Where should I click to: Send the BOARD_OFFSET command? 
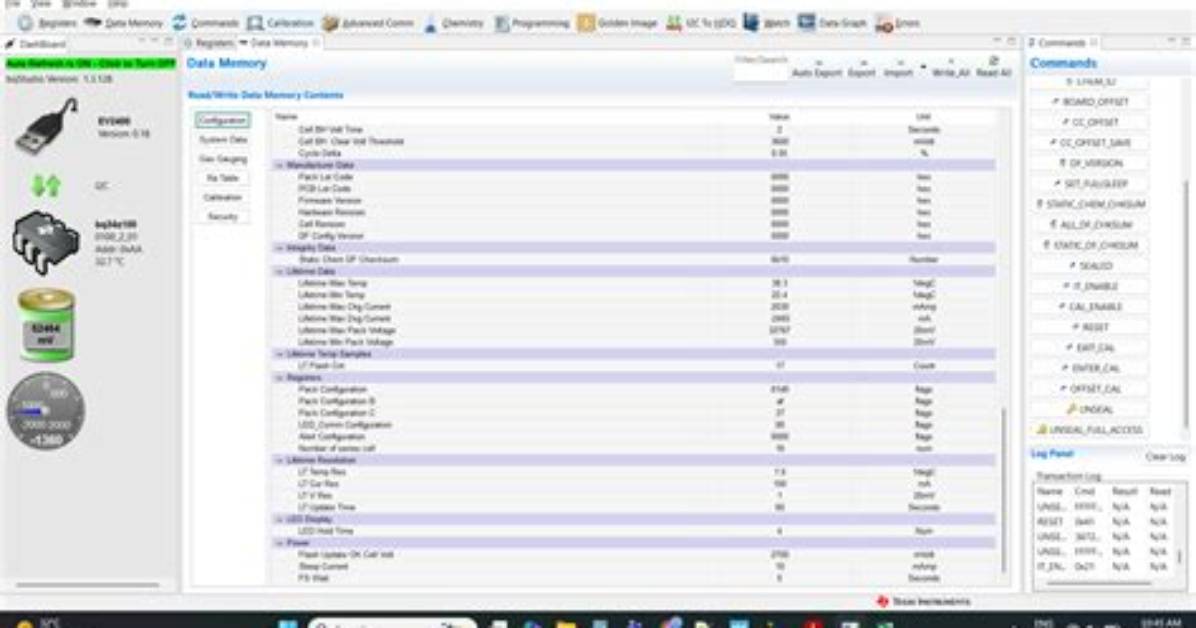(1090, 101)
